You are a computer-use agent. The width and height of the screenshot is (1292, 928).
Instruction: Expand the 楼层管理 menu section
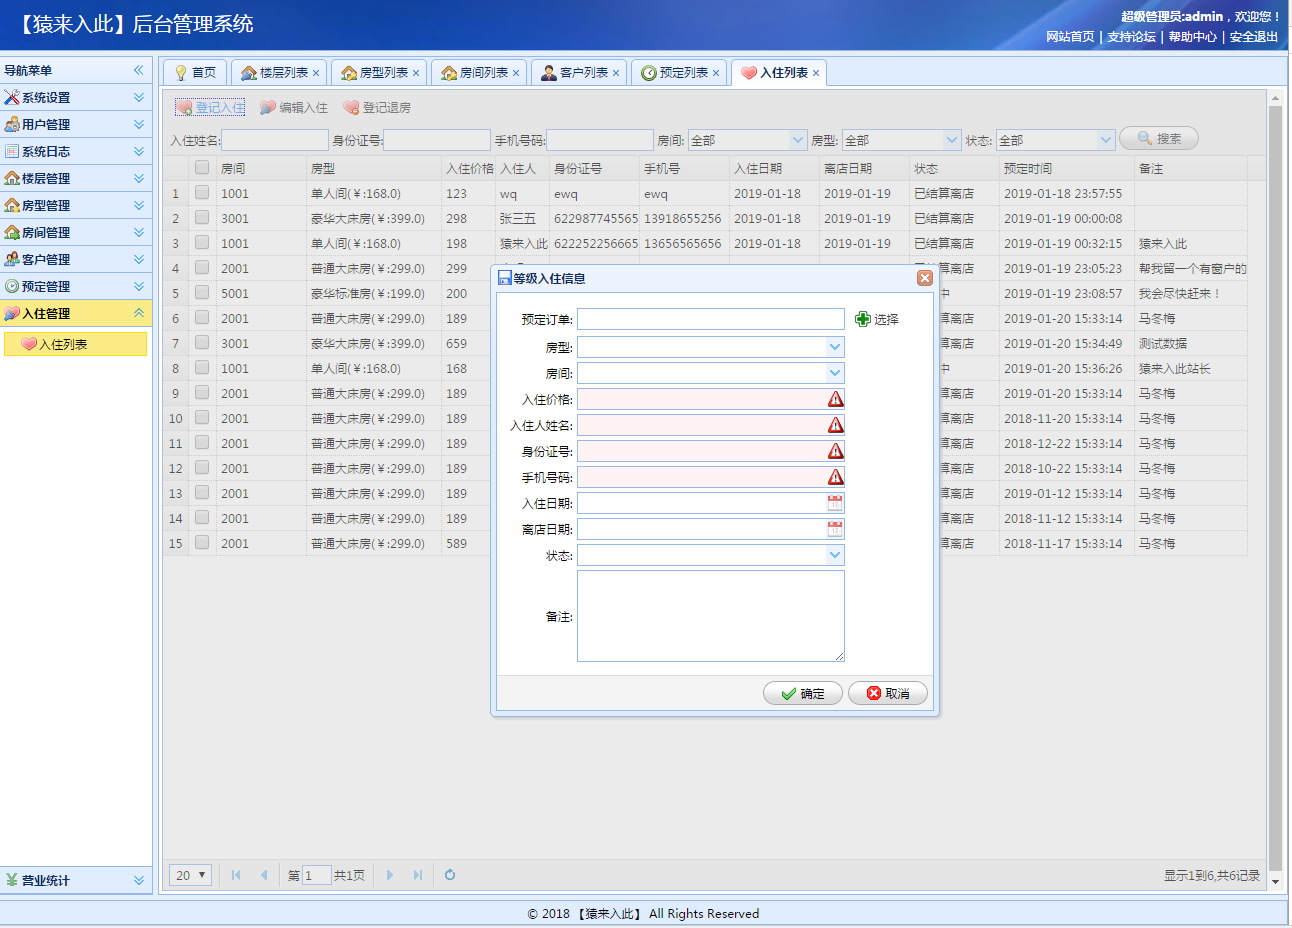(139, 178)
